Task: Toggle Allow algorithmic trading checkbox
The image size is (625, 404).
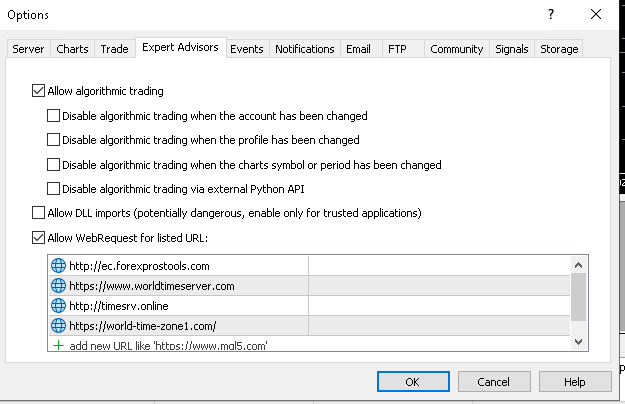Action: [39, 91]
